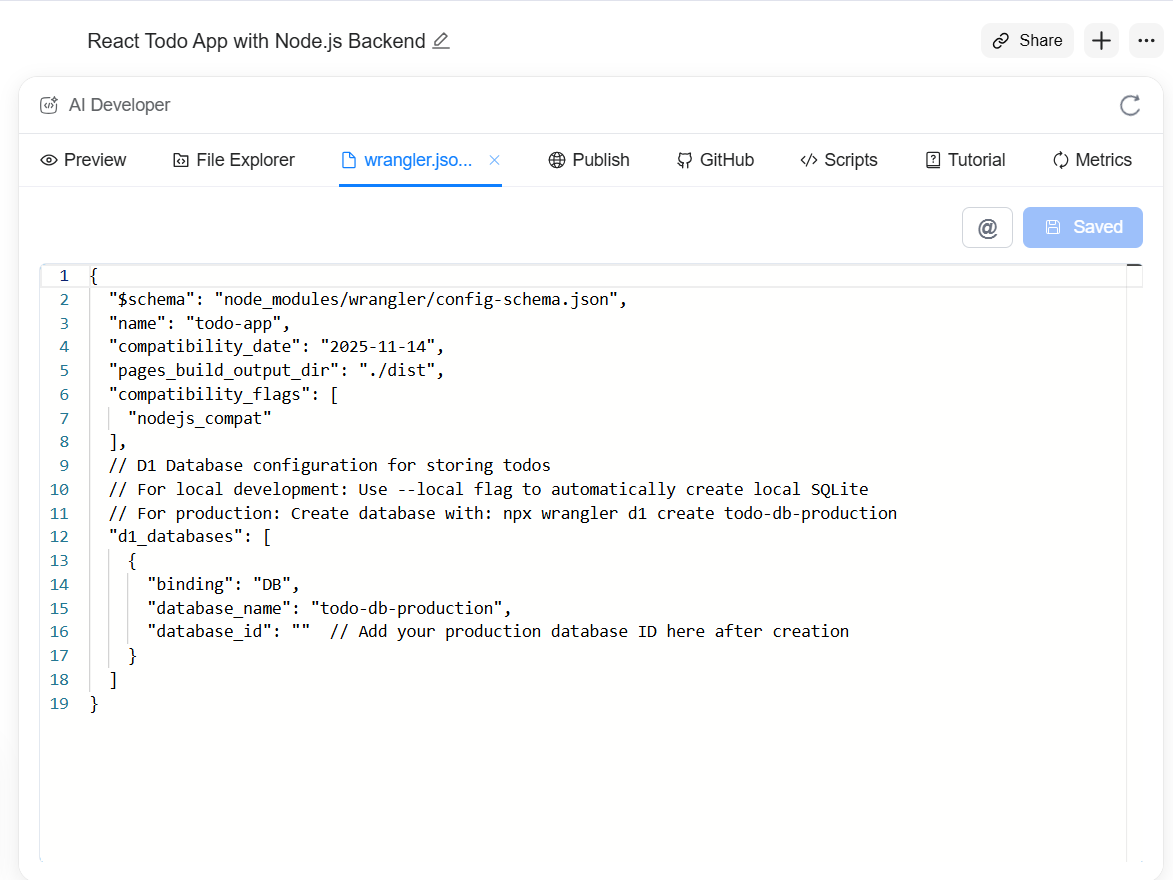Click the Publish globe icon
This screenshot has height=880, width=1173.
point(556,160)
